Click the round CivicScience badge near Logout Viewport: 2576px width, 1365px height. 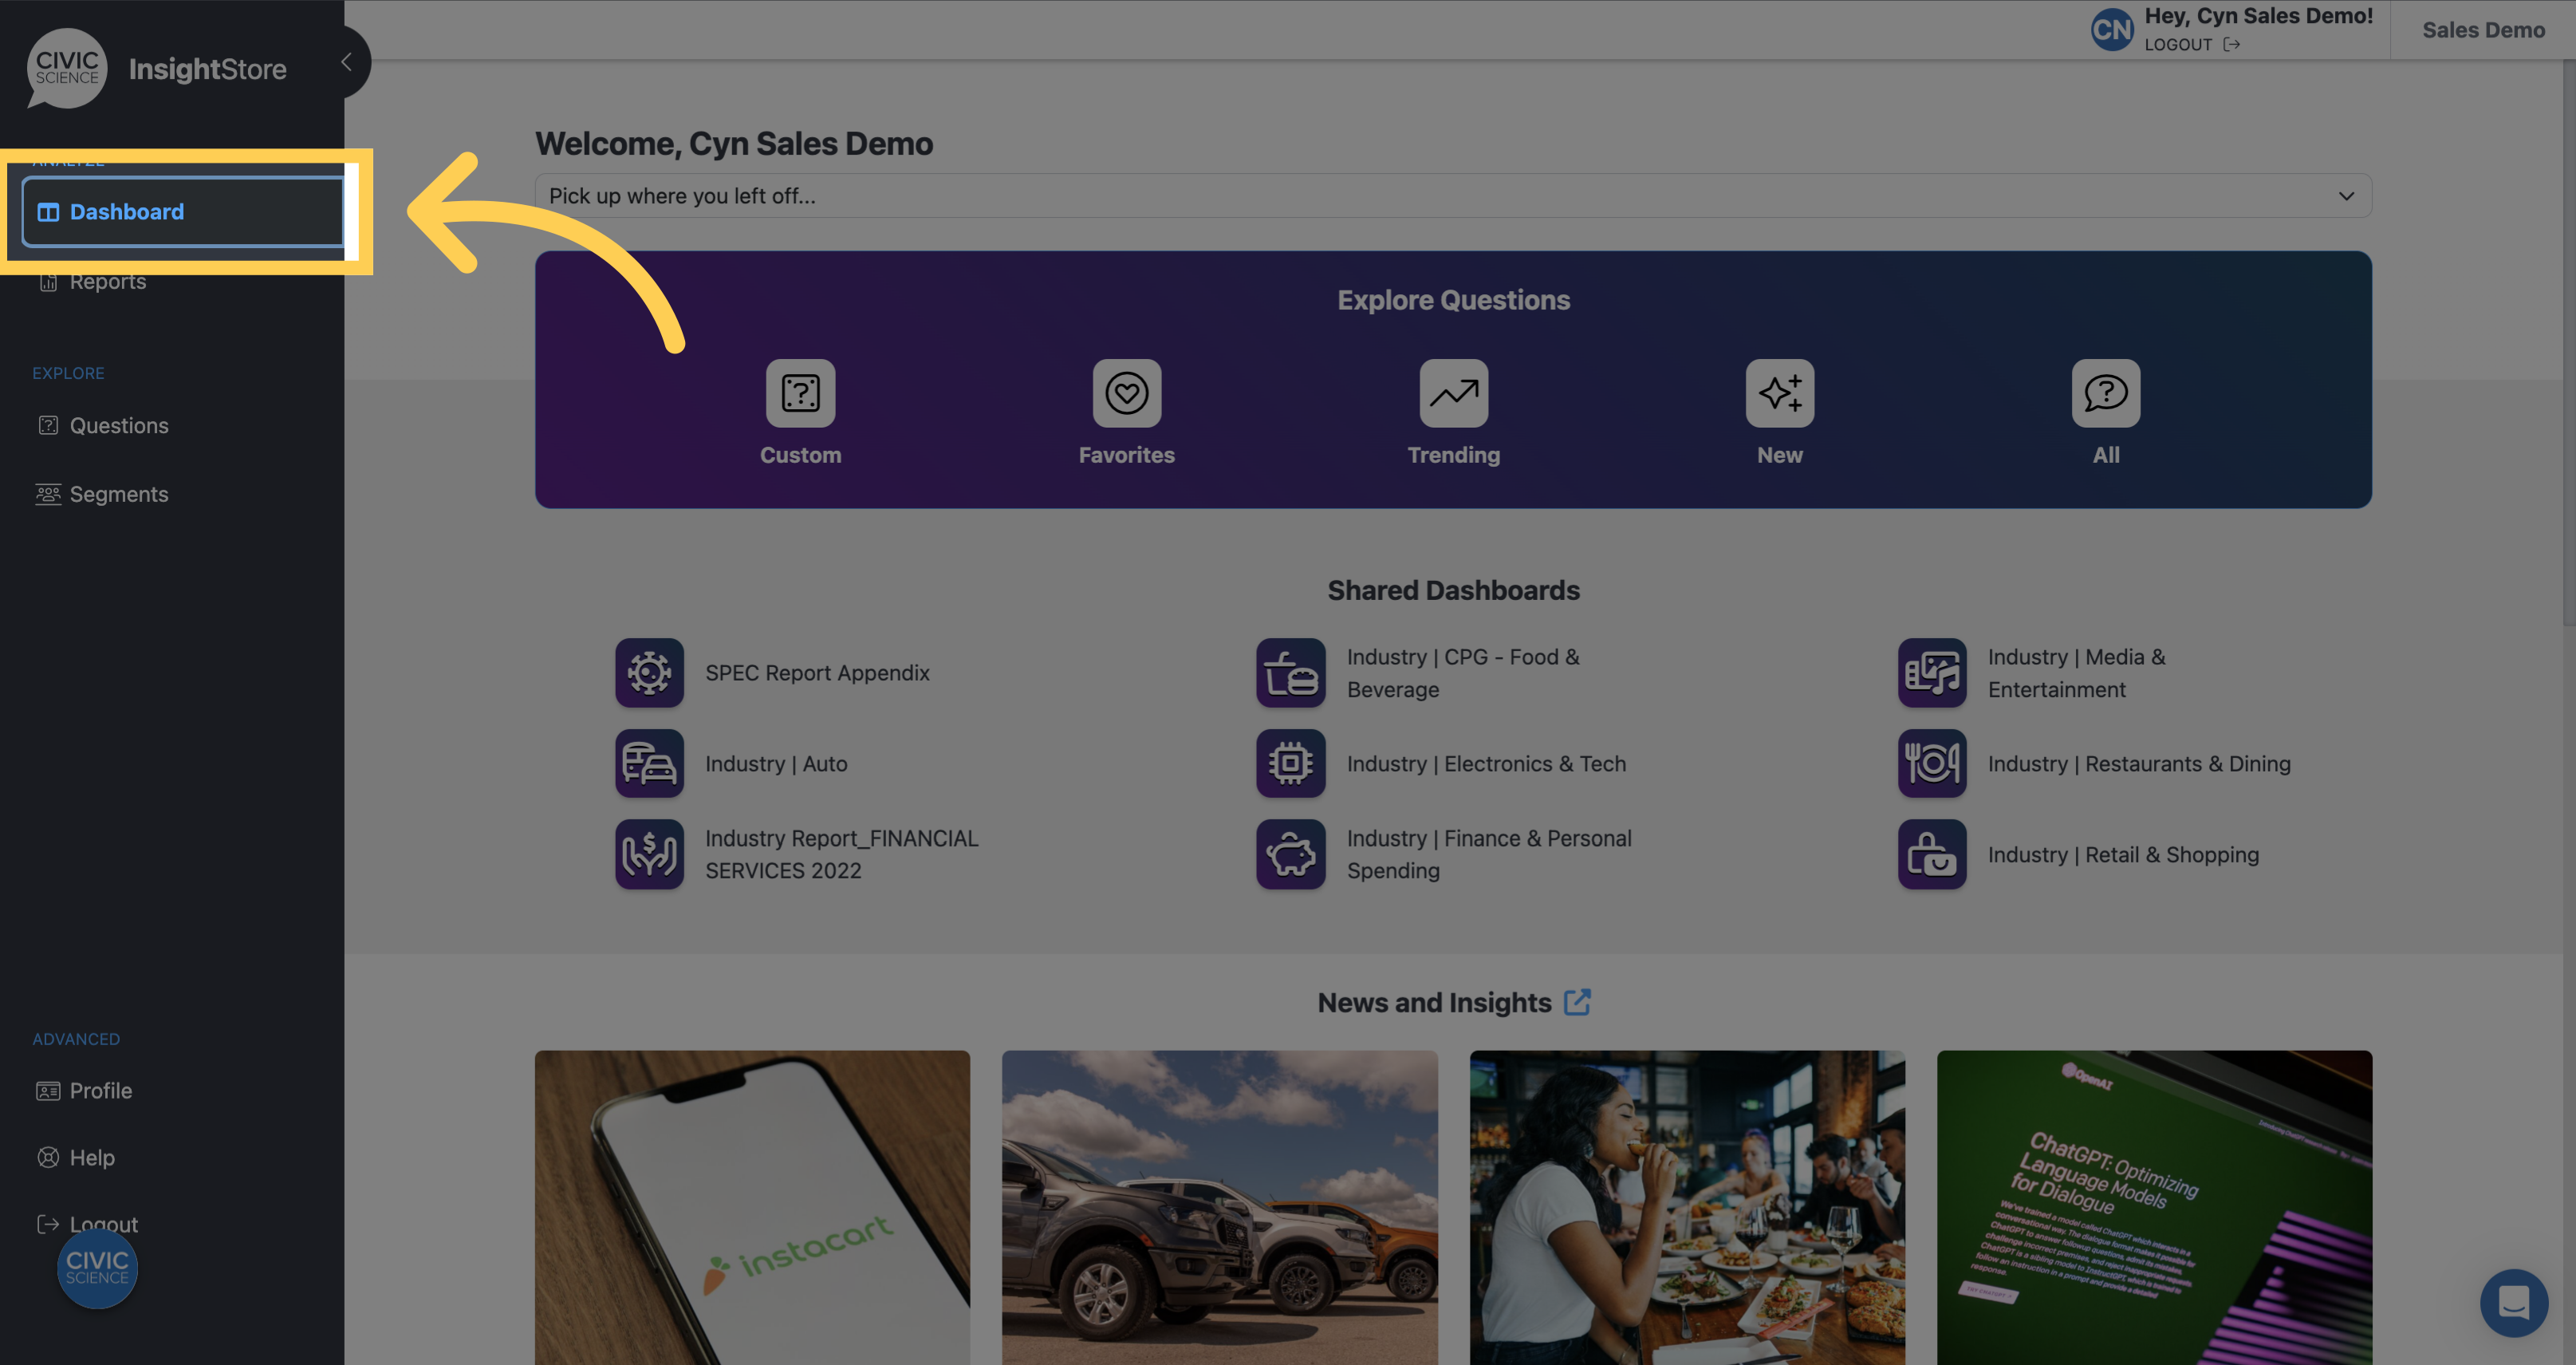97,1269
